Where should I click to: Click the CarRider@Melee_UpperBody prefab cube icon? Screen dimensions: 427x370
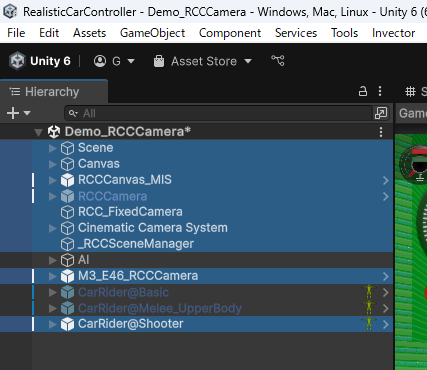(x=67, y=308)
